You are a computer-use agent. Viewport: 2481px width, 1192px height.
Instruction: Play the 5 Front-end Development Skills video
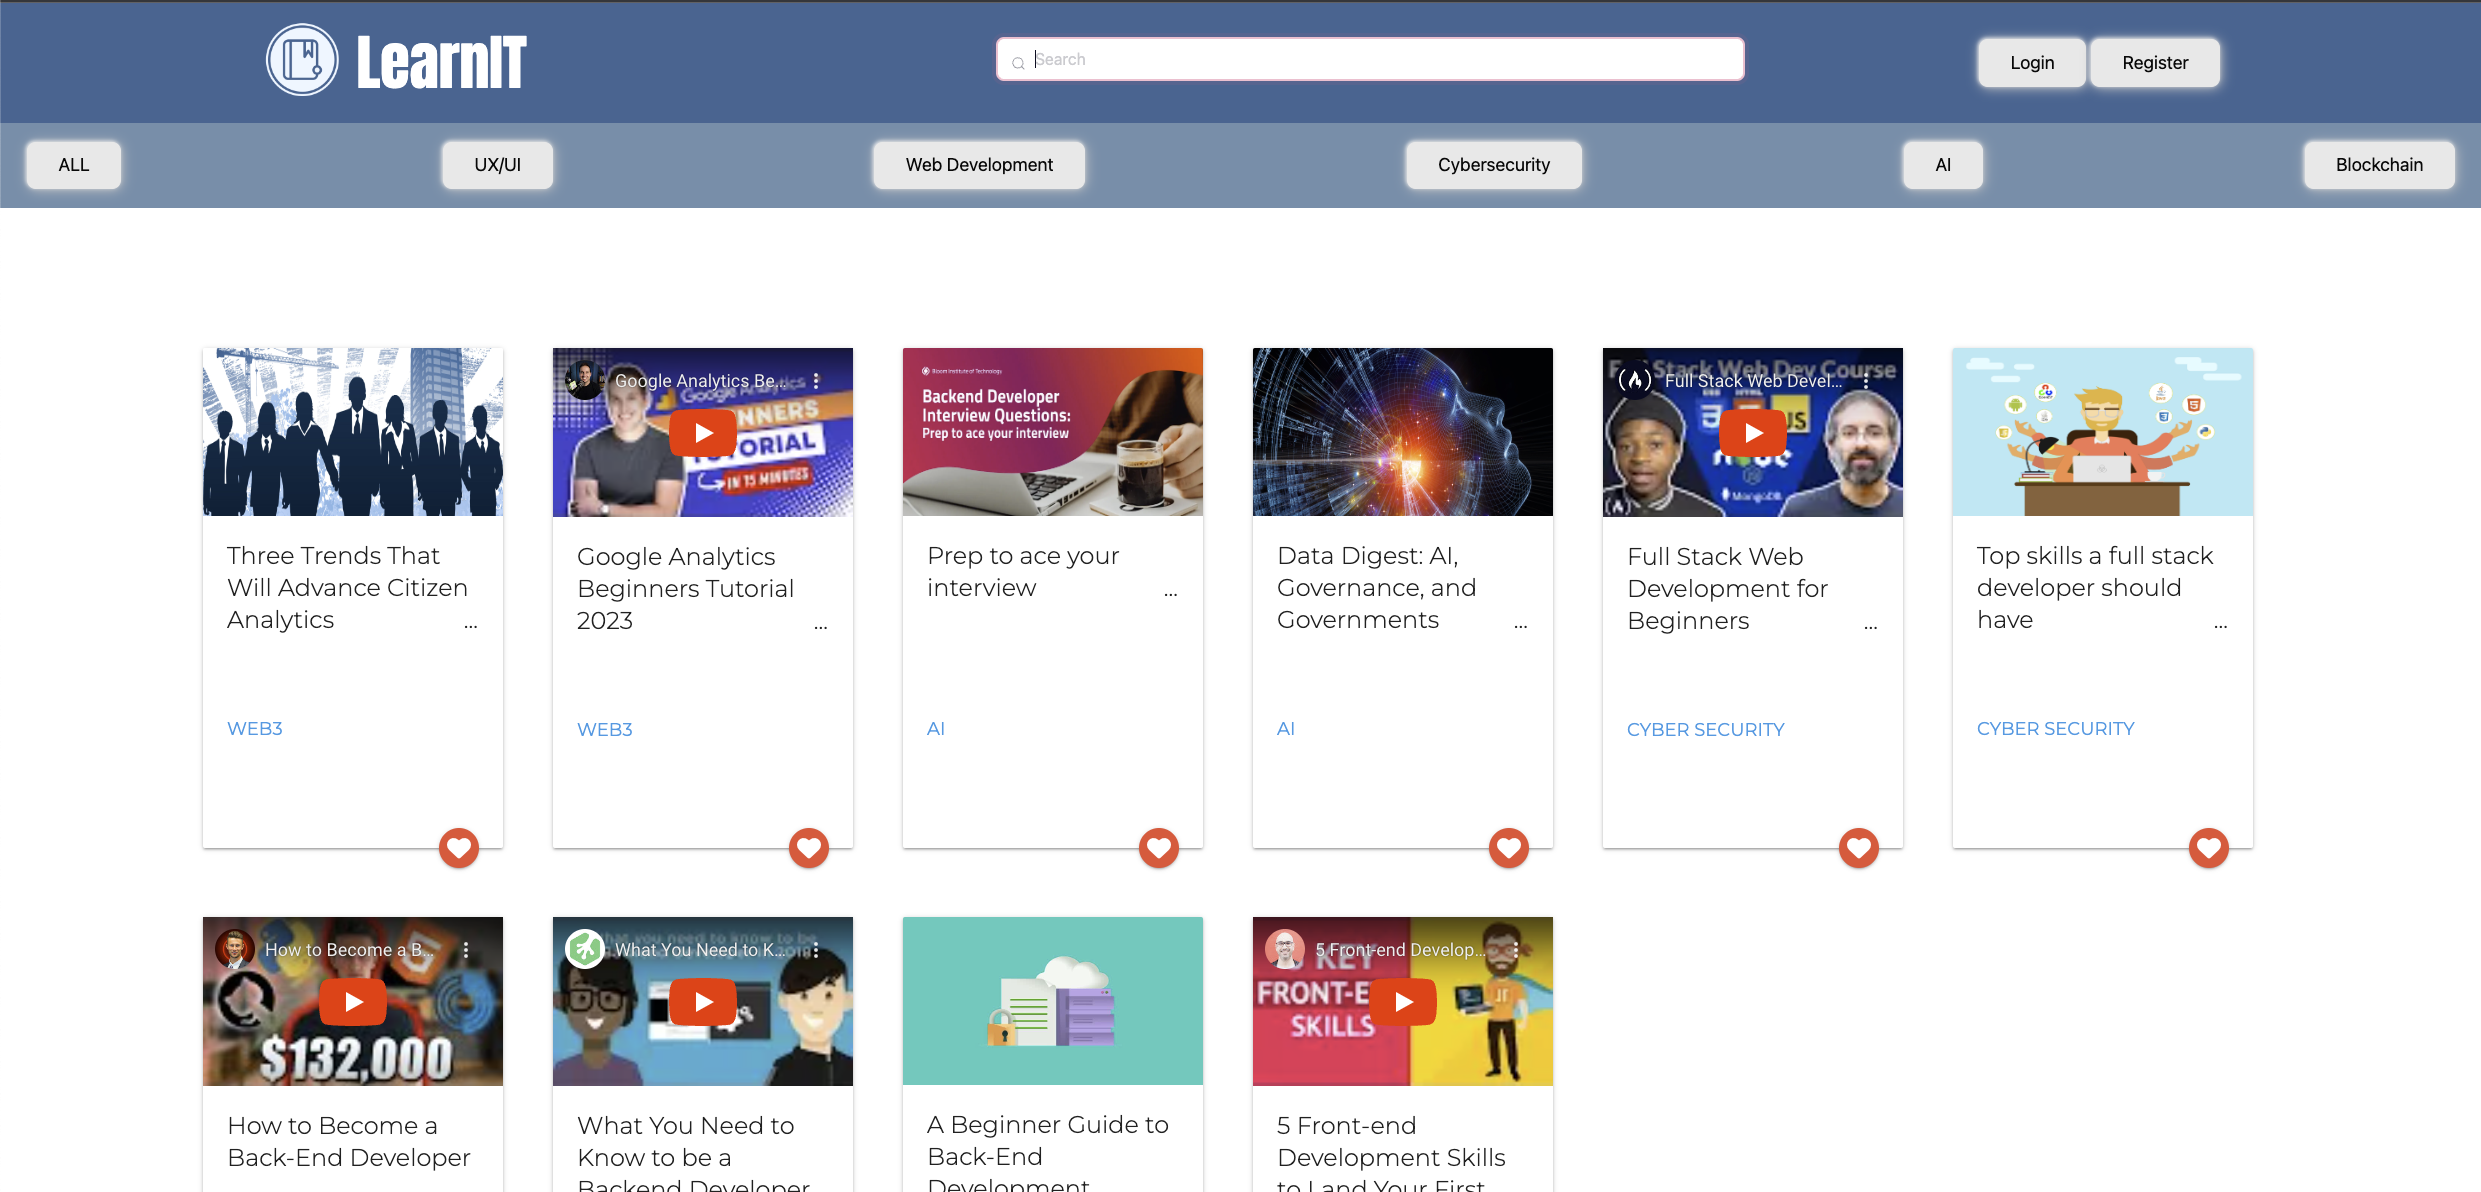point(1403,1002)
